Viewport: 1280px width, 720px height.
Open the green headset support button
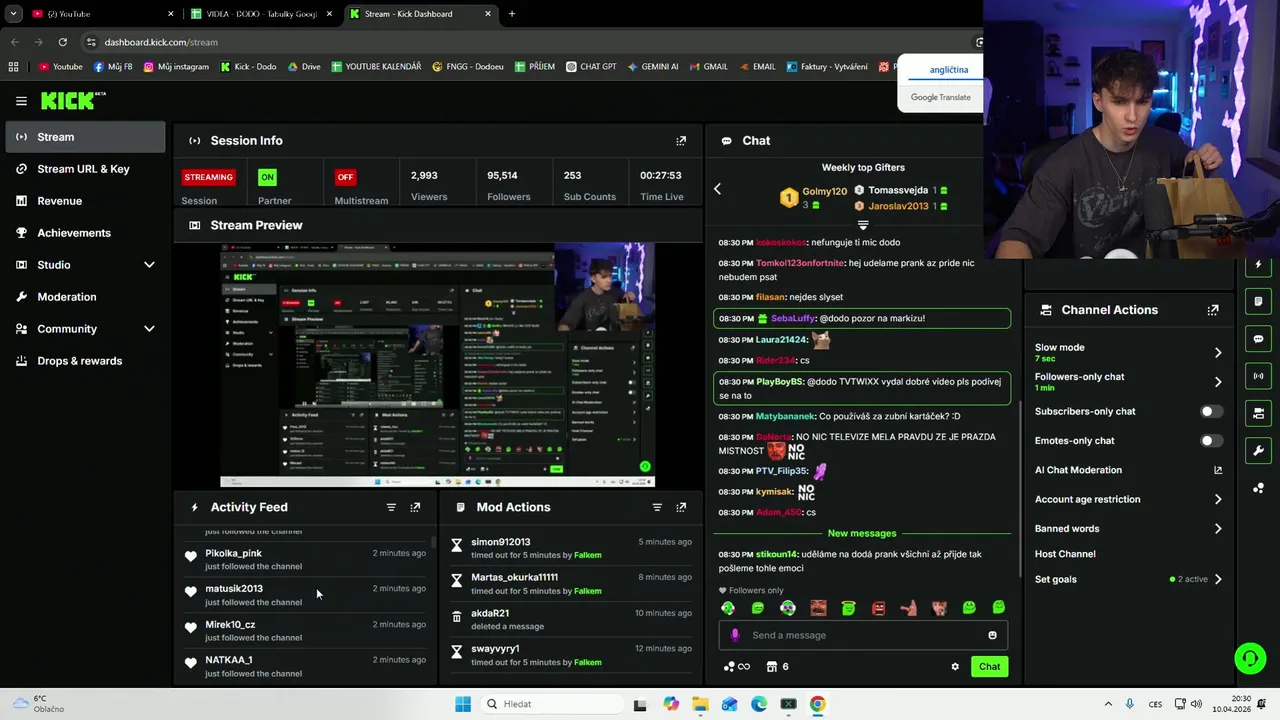click(1250, 658)
